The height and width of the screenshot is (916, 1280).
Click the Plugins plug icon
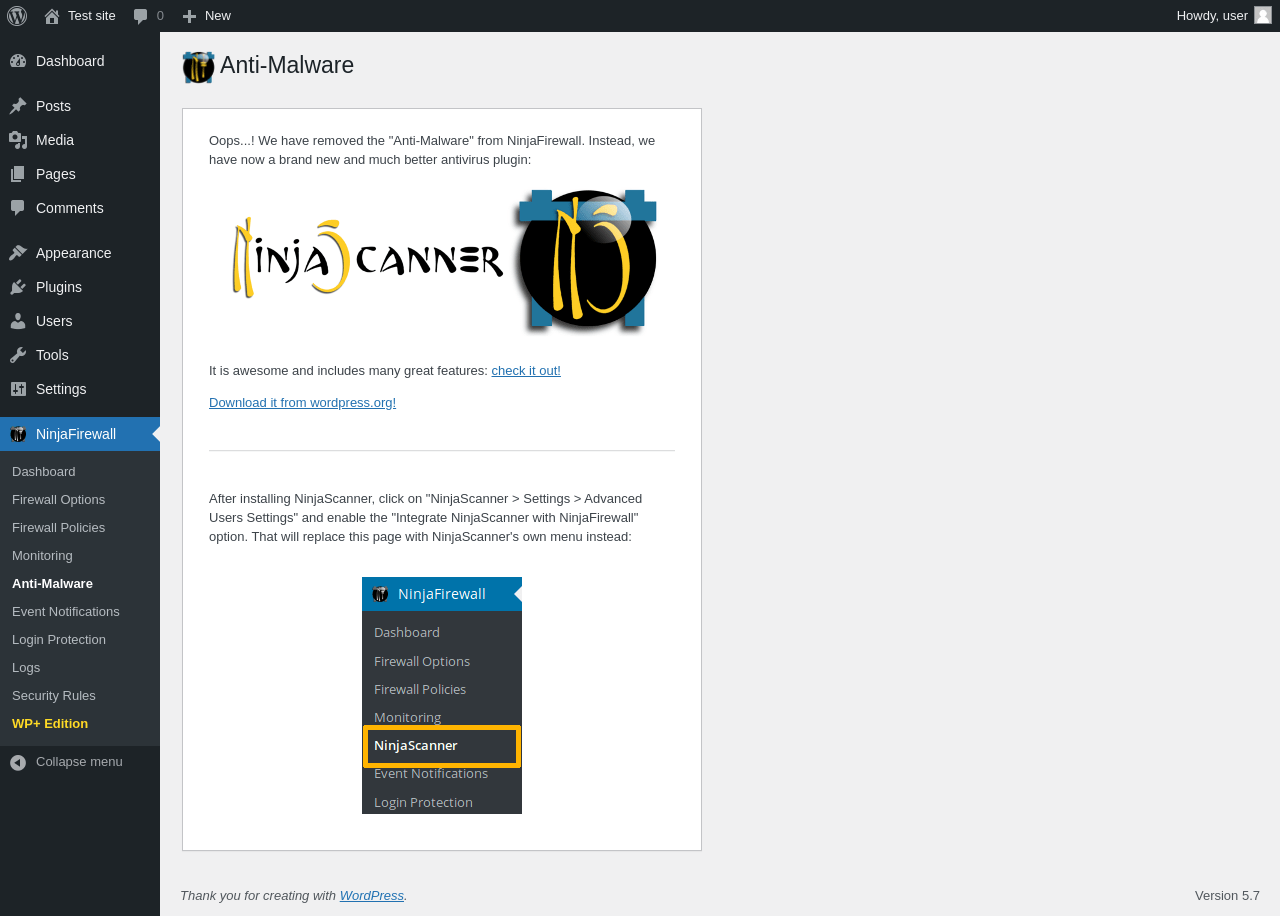pos(18,287)
